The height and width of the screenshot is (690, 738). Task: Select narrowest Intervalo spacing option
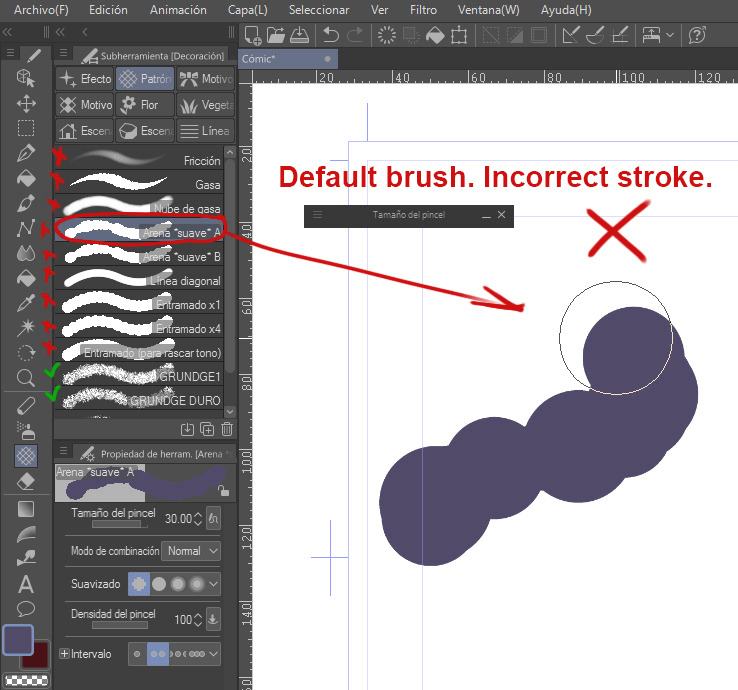pos(137,654)
